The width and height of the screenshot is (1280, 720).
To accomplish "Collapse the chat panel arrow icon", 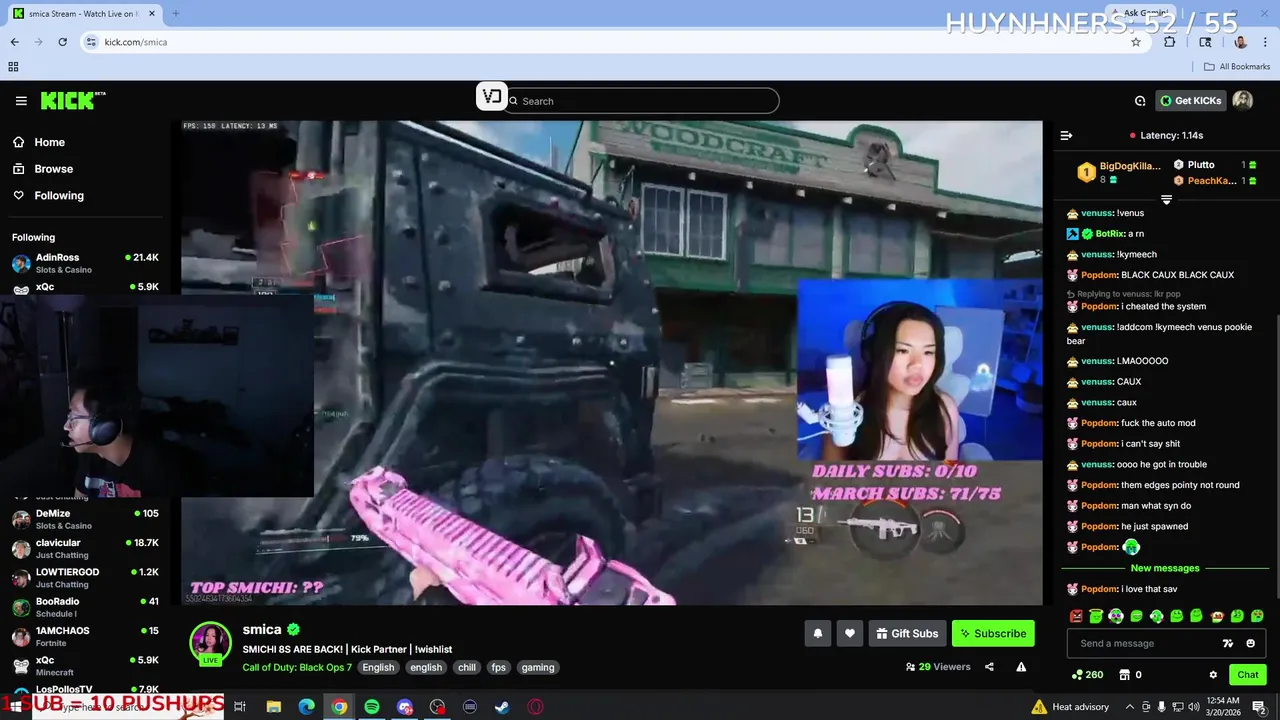I will pos(1066,135).
